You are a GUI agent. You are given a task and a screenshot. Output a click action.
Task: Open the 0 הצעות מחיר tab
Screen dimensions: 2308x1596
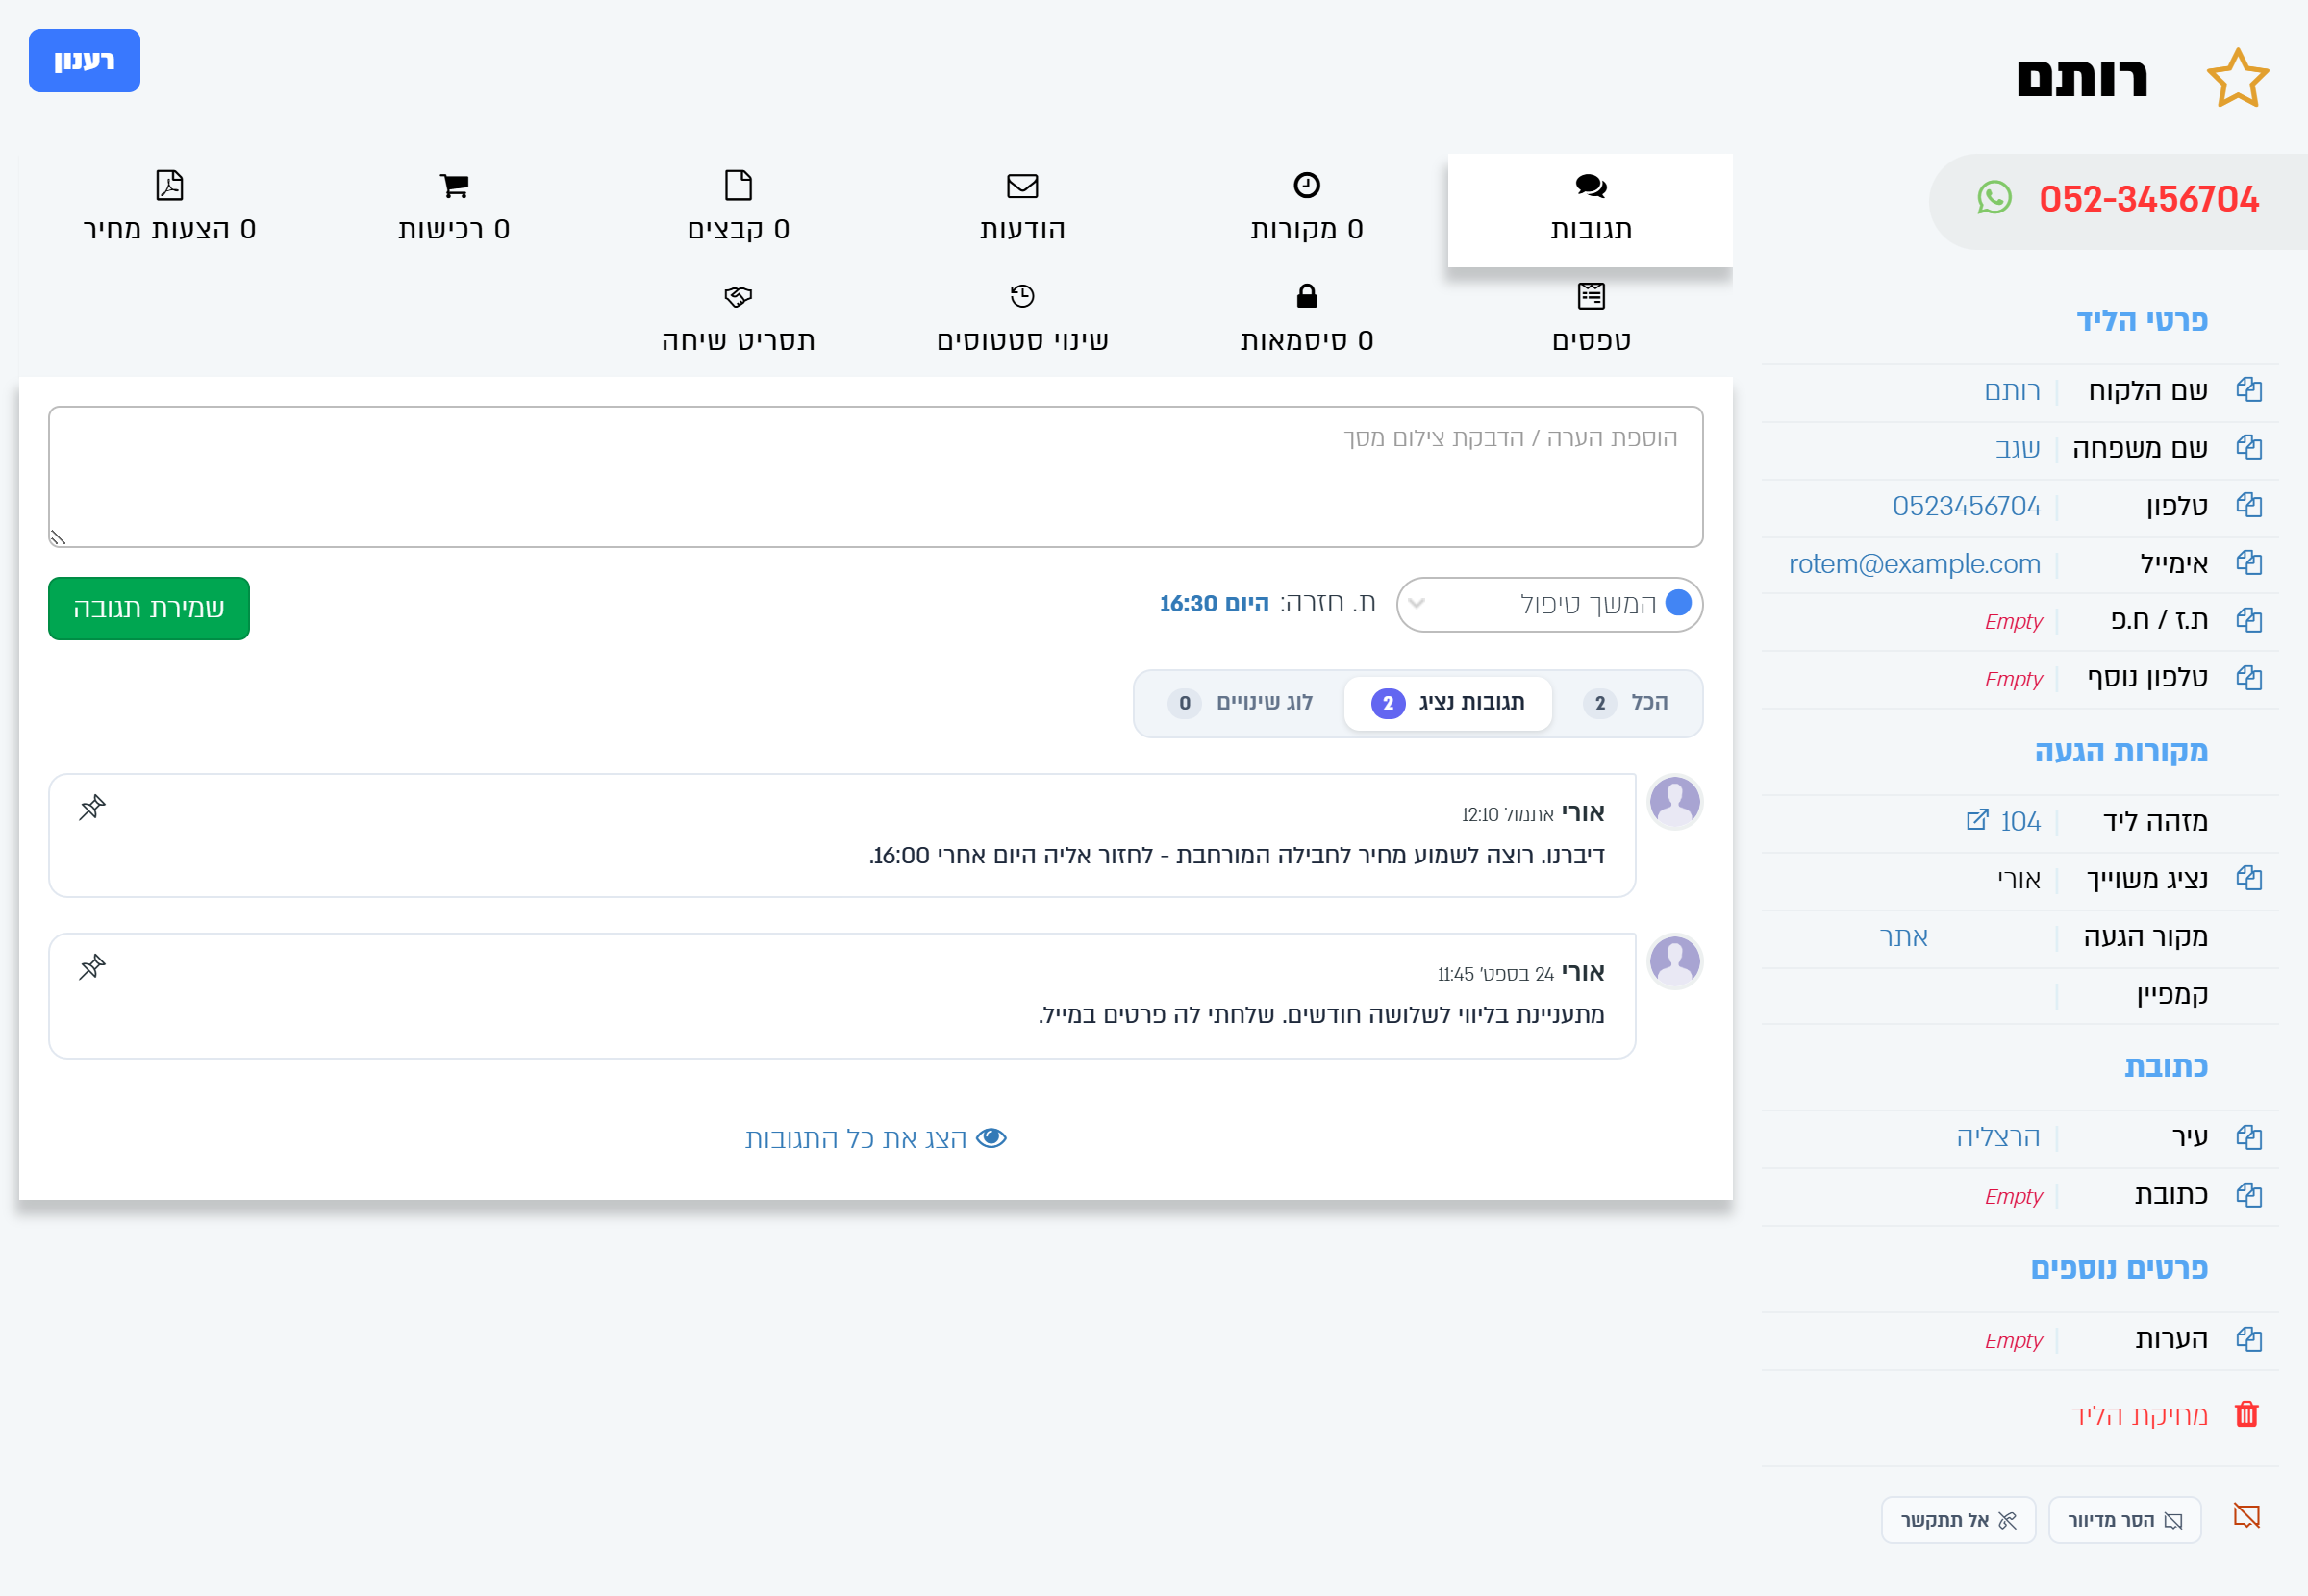coord(170,210)
